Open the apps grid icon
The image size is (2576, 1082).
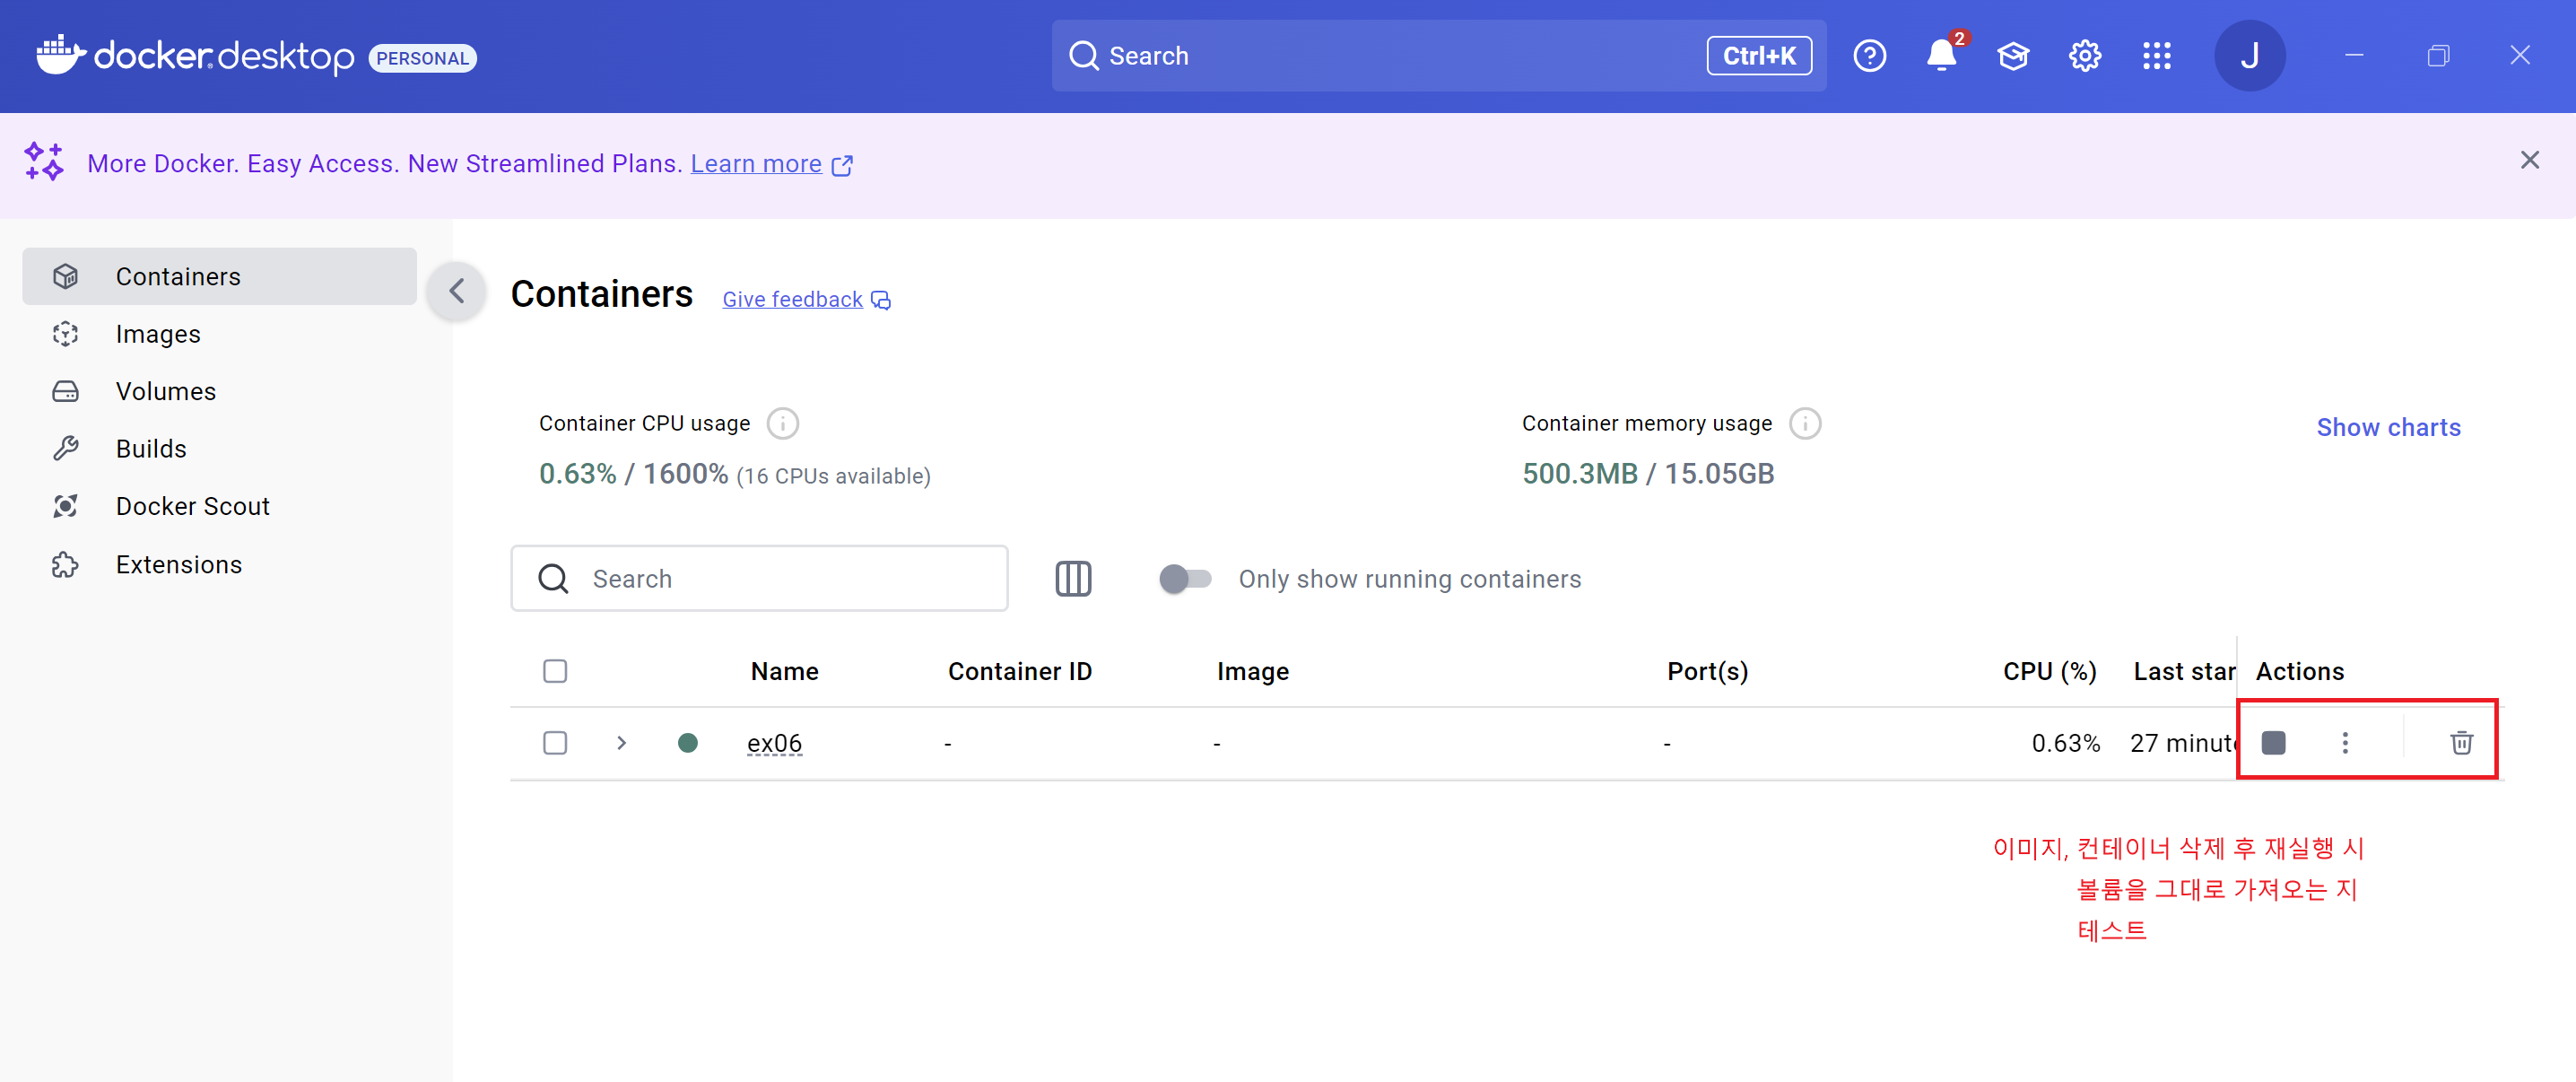click(2157, 56)
